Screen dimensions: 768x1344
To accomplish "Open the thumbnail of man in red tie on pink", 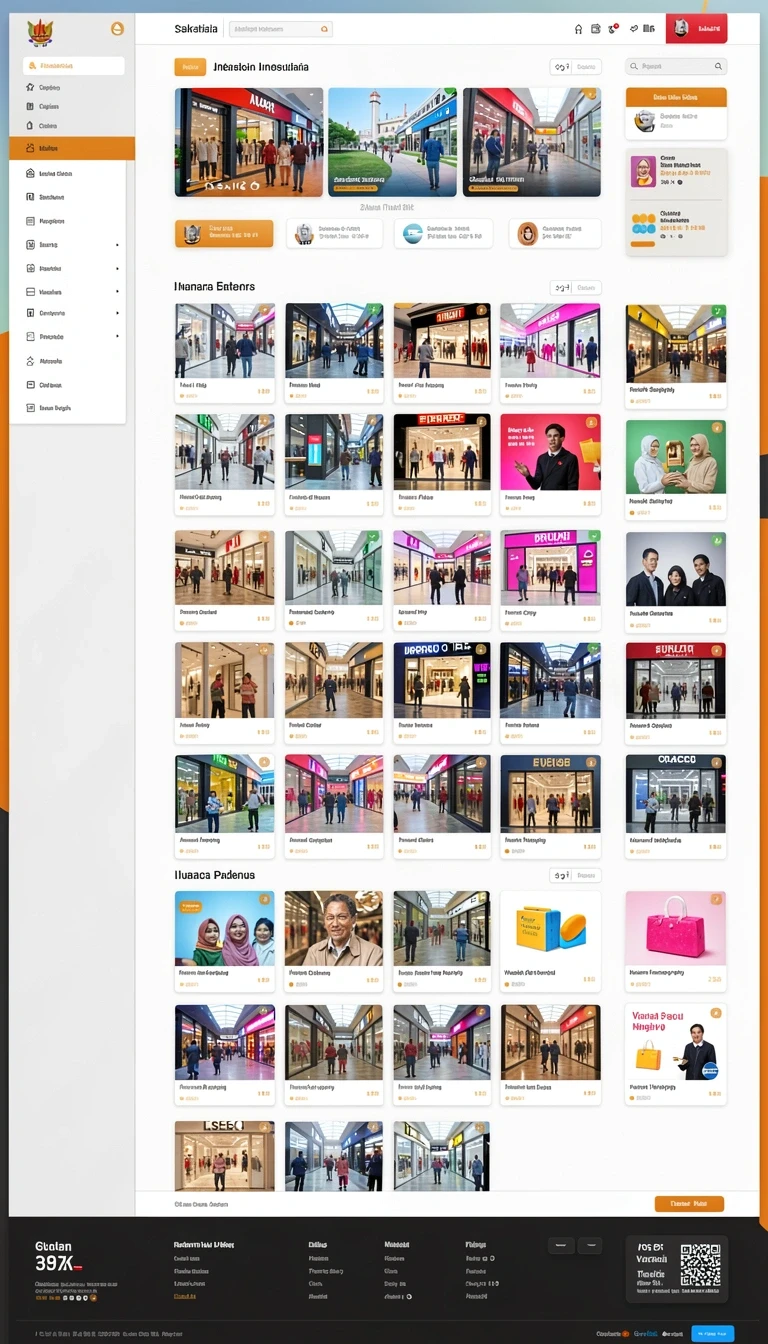I will click(x=550, y=453).
